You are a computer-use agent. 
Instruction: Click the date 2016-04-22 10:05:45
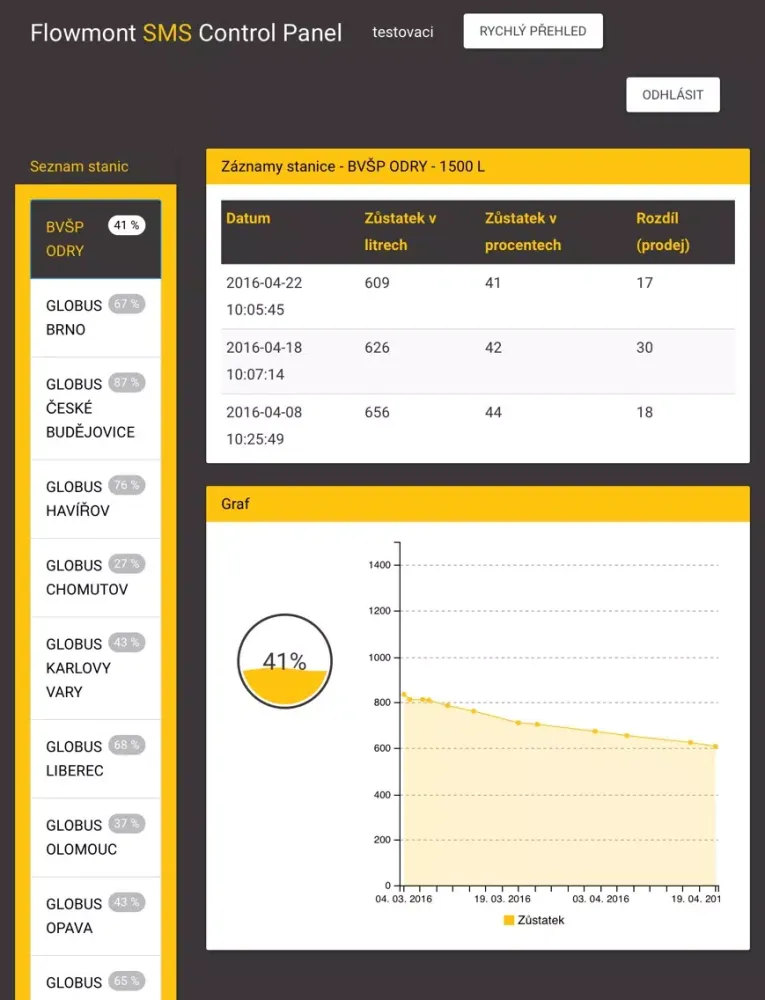coord(264,296)
